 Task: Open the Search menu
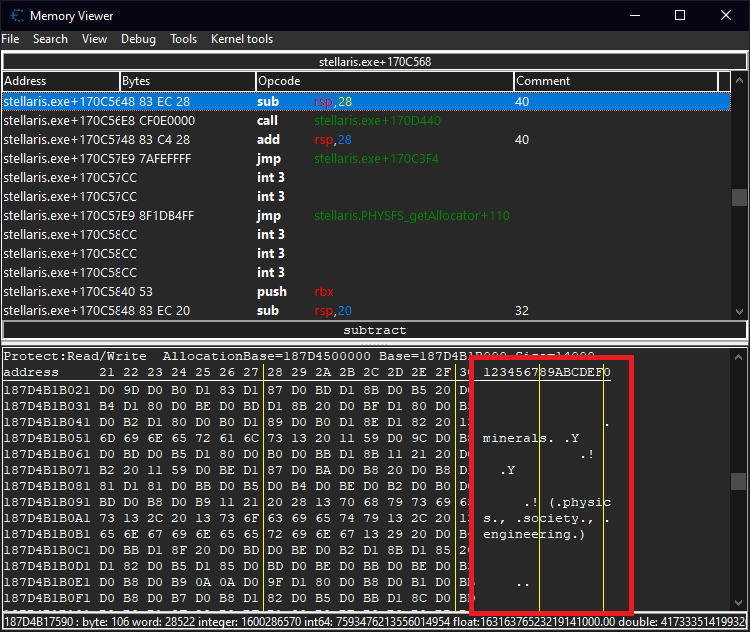(x=50, y=39)
